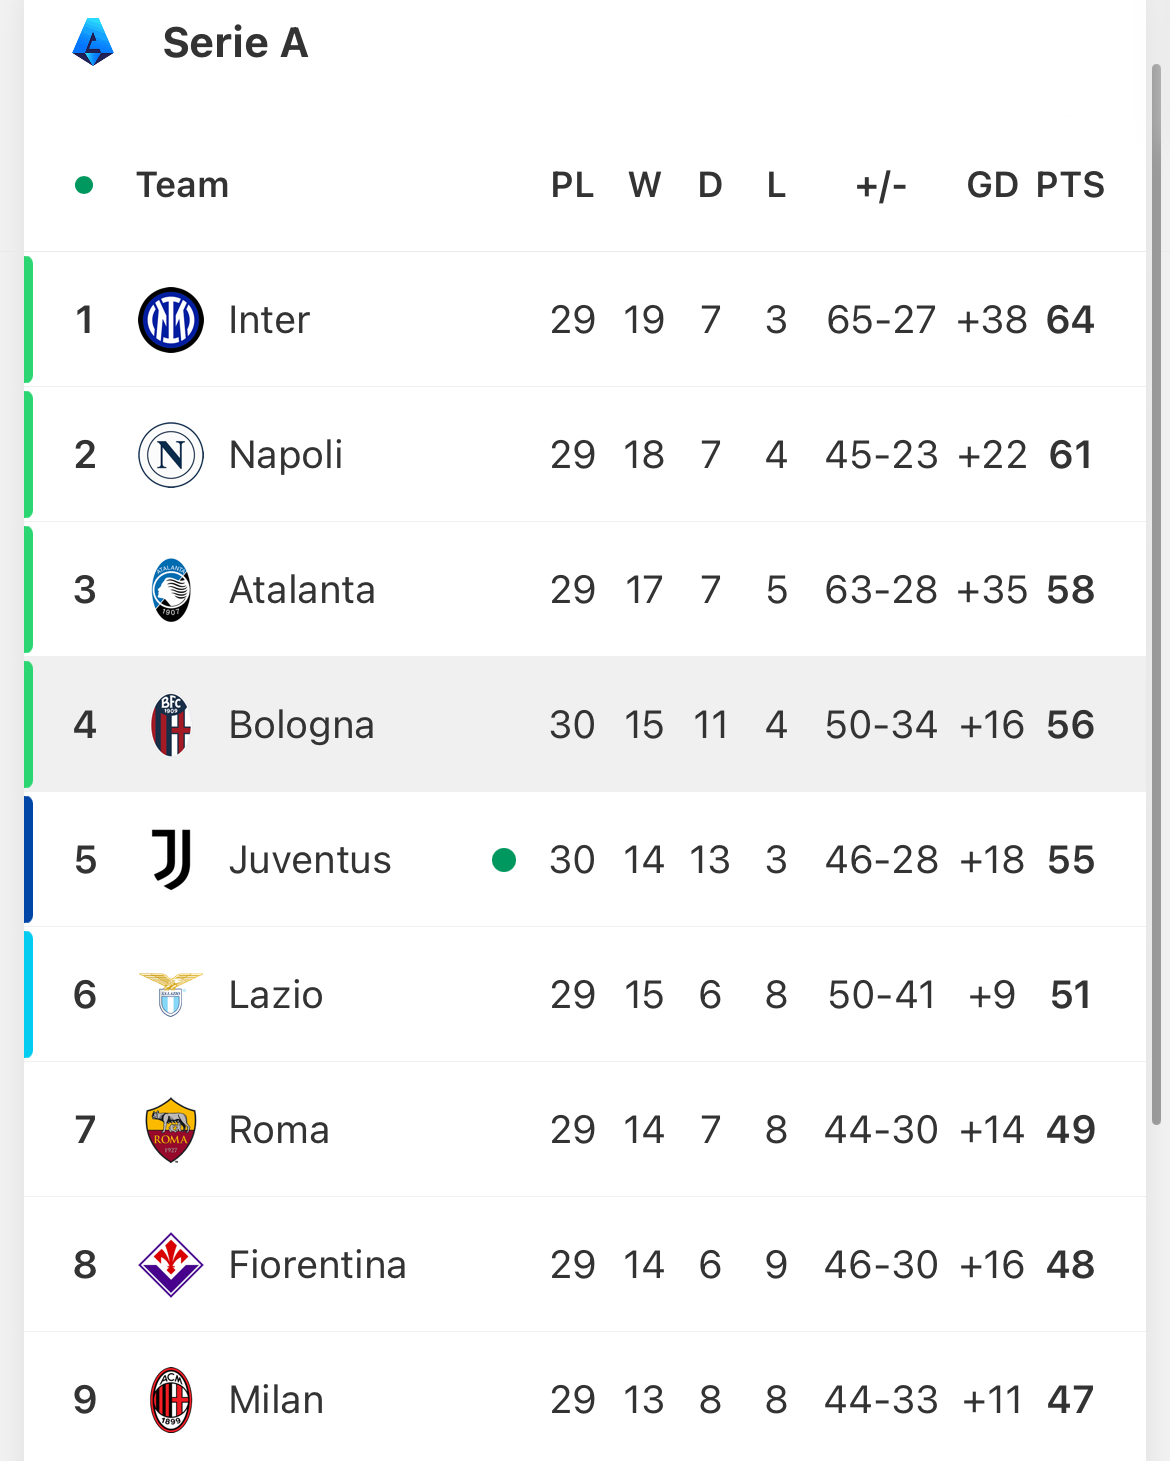1170x1461 pixels.
Task: Open the Bologna team crest
Action: click(x=171, y=725)
